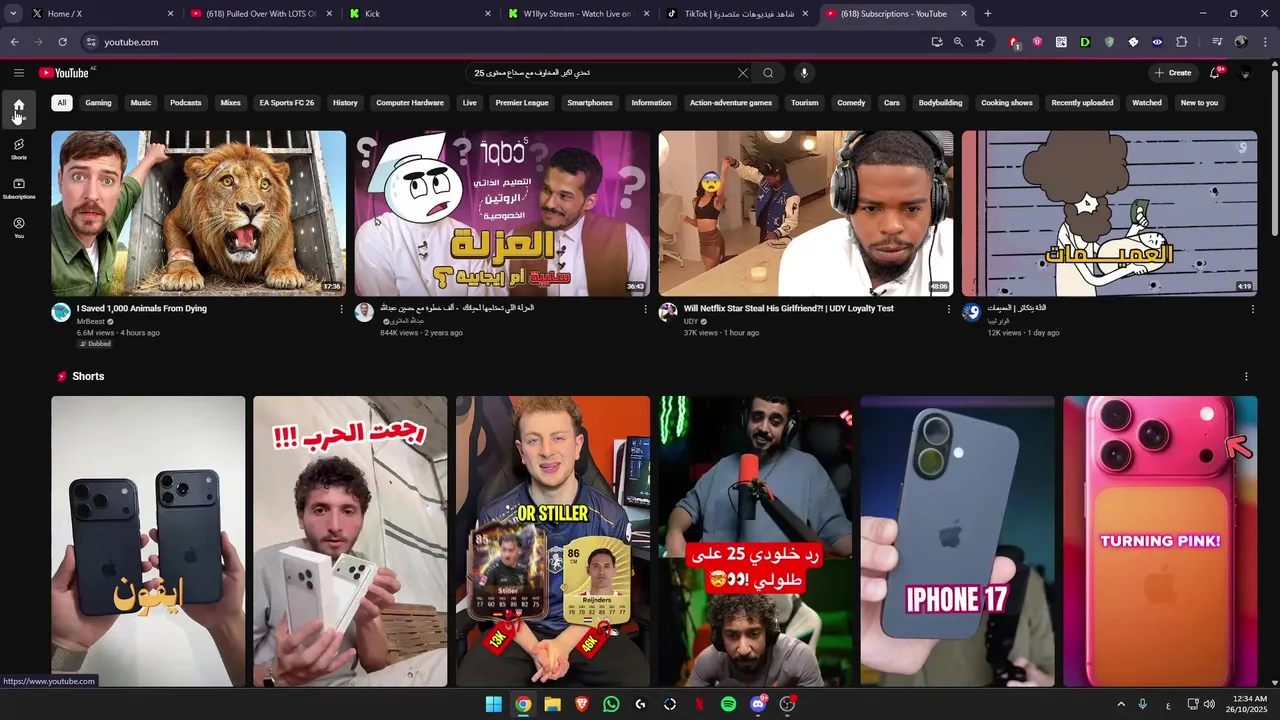Image resolution: width=1280 pixels, height=720 pixels.
Task: Open the IPHONE 17 short
Action: pyautogui.click(x=957, y=541)
